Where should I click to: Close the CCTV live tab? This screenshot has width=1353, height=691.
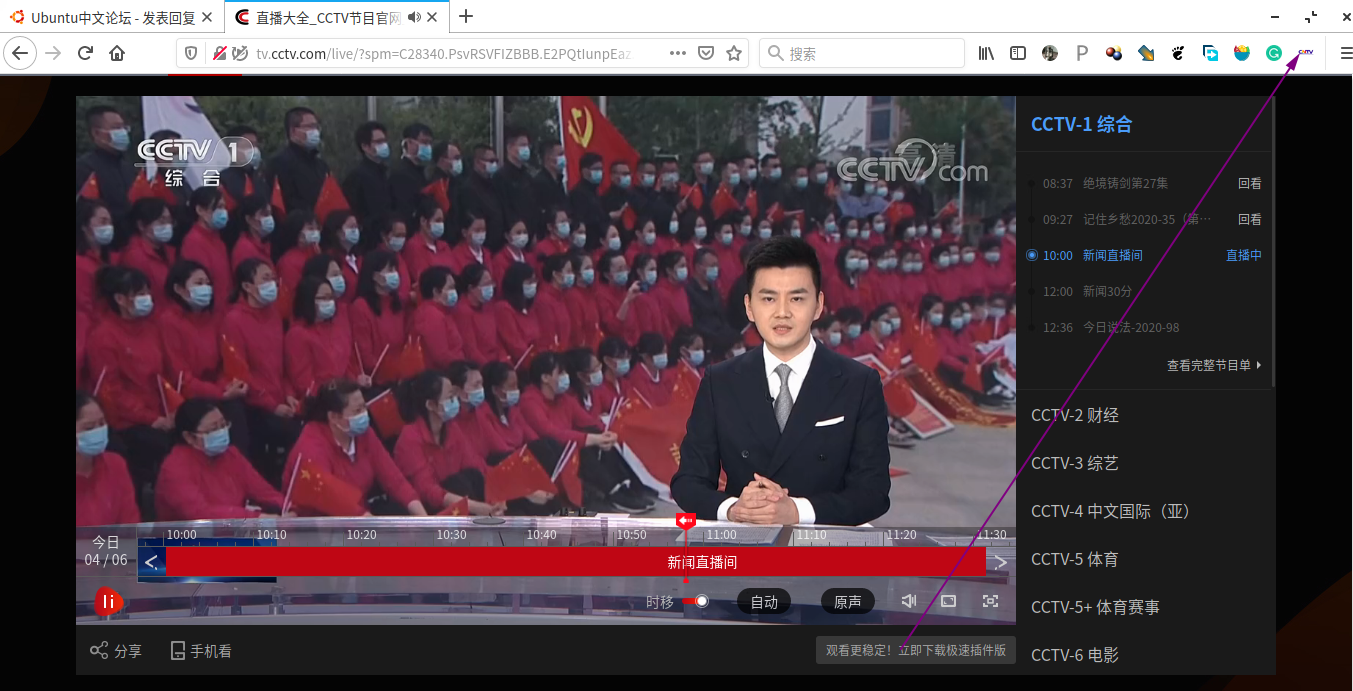tap(433, 17)
